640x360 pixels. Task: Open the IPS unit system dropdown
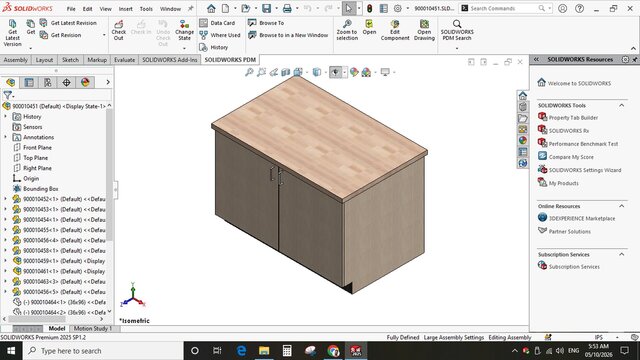[617, 338]
